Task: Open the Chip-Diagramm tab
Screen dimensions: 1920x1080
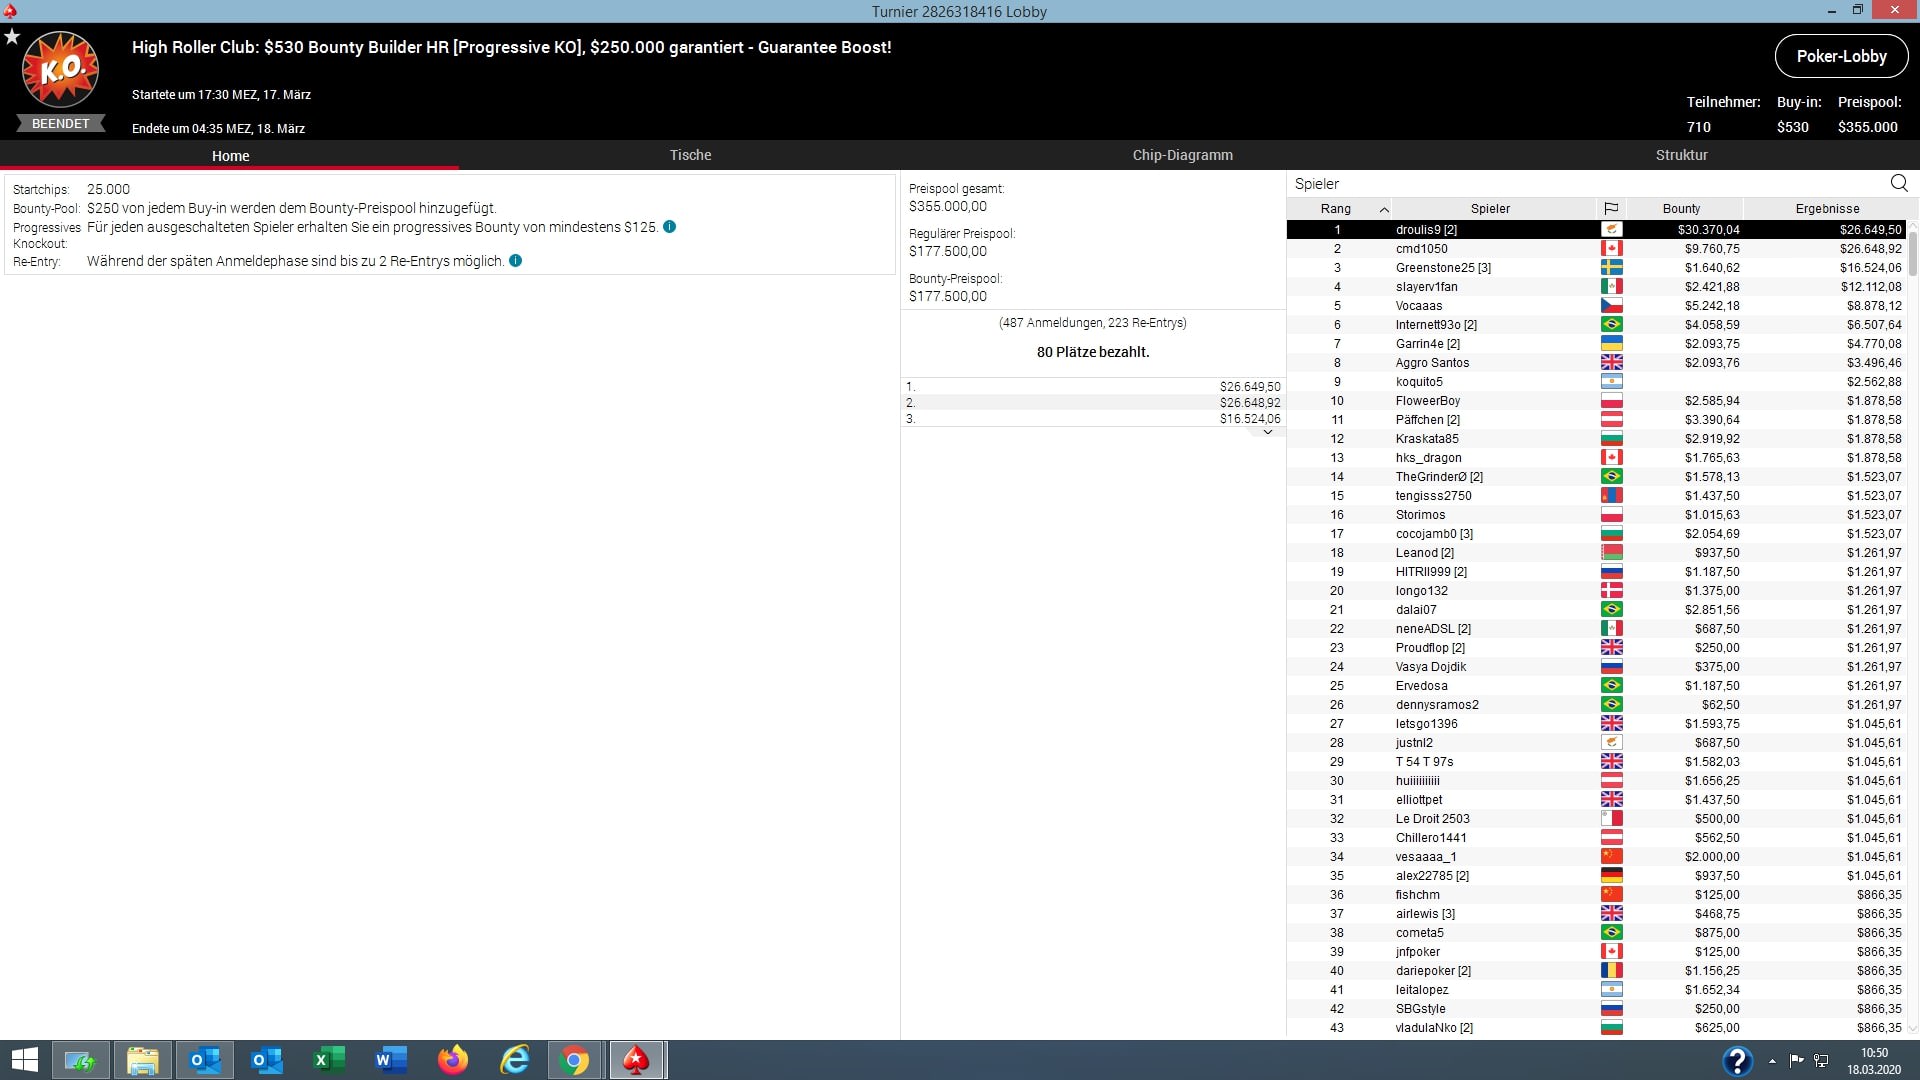Action: (x=1182, y=155)
